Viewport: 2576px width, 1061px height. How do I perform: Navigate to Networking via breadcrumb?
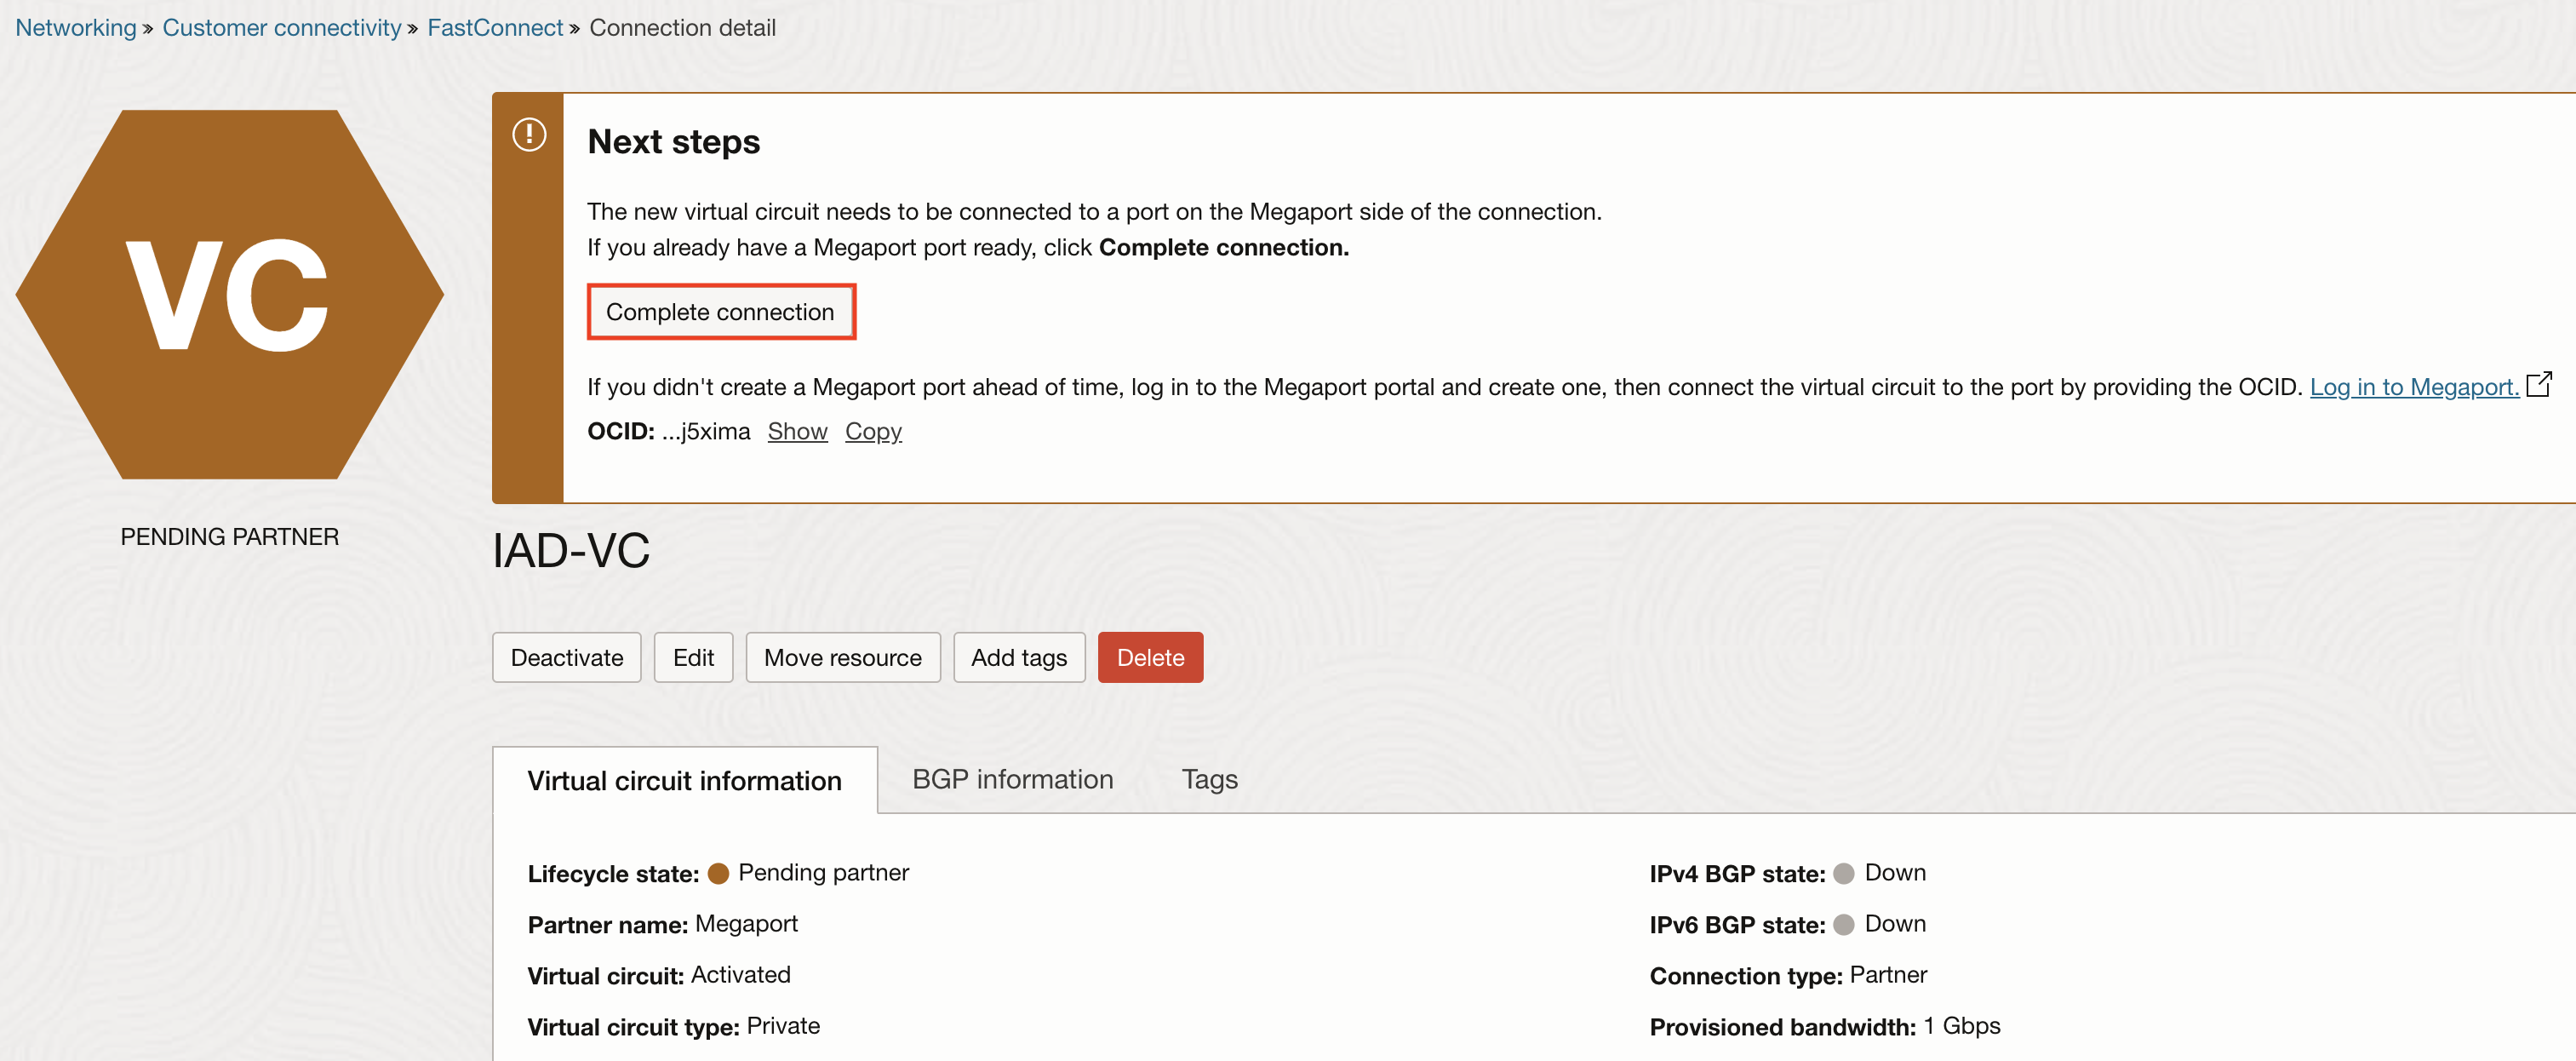click(75, 27)
